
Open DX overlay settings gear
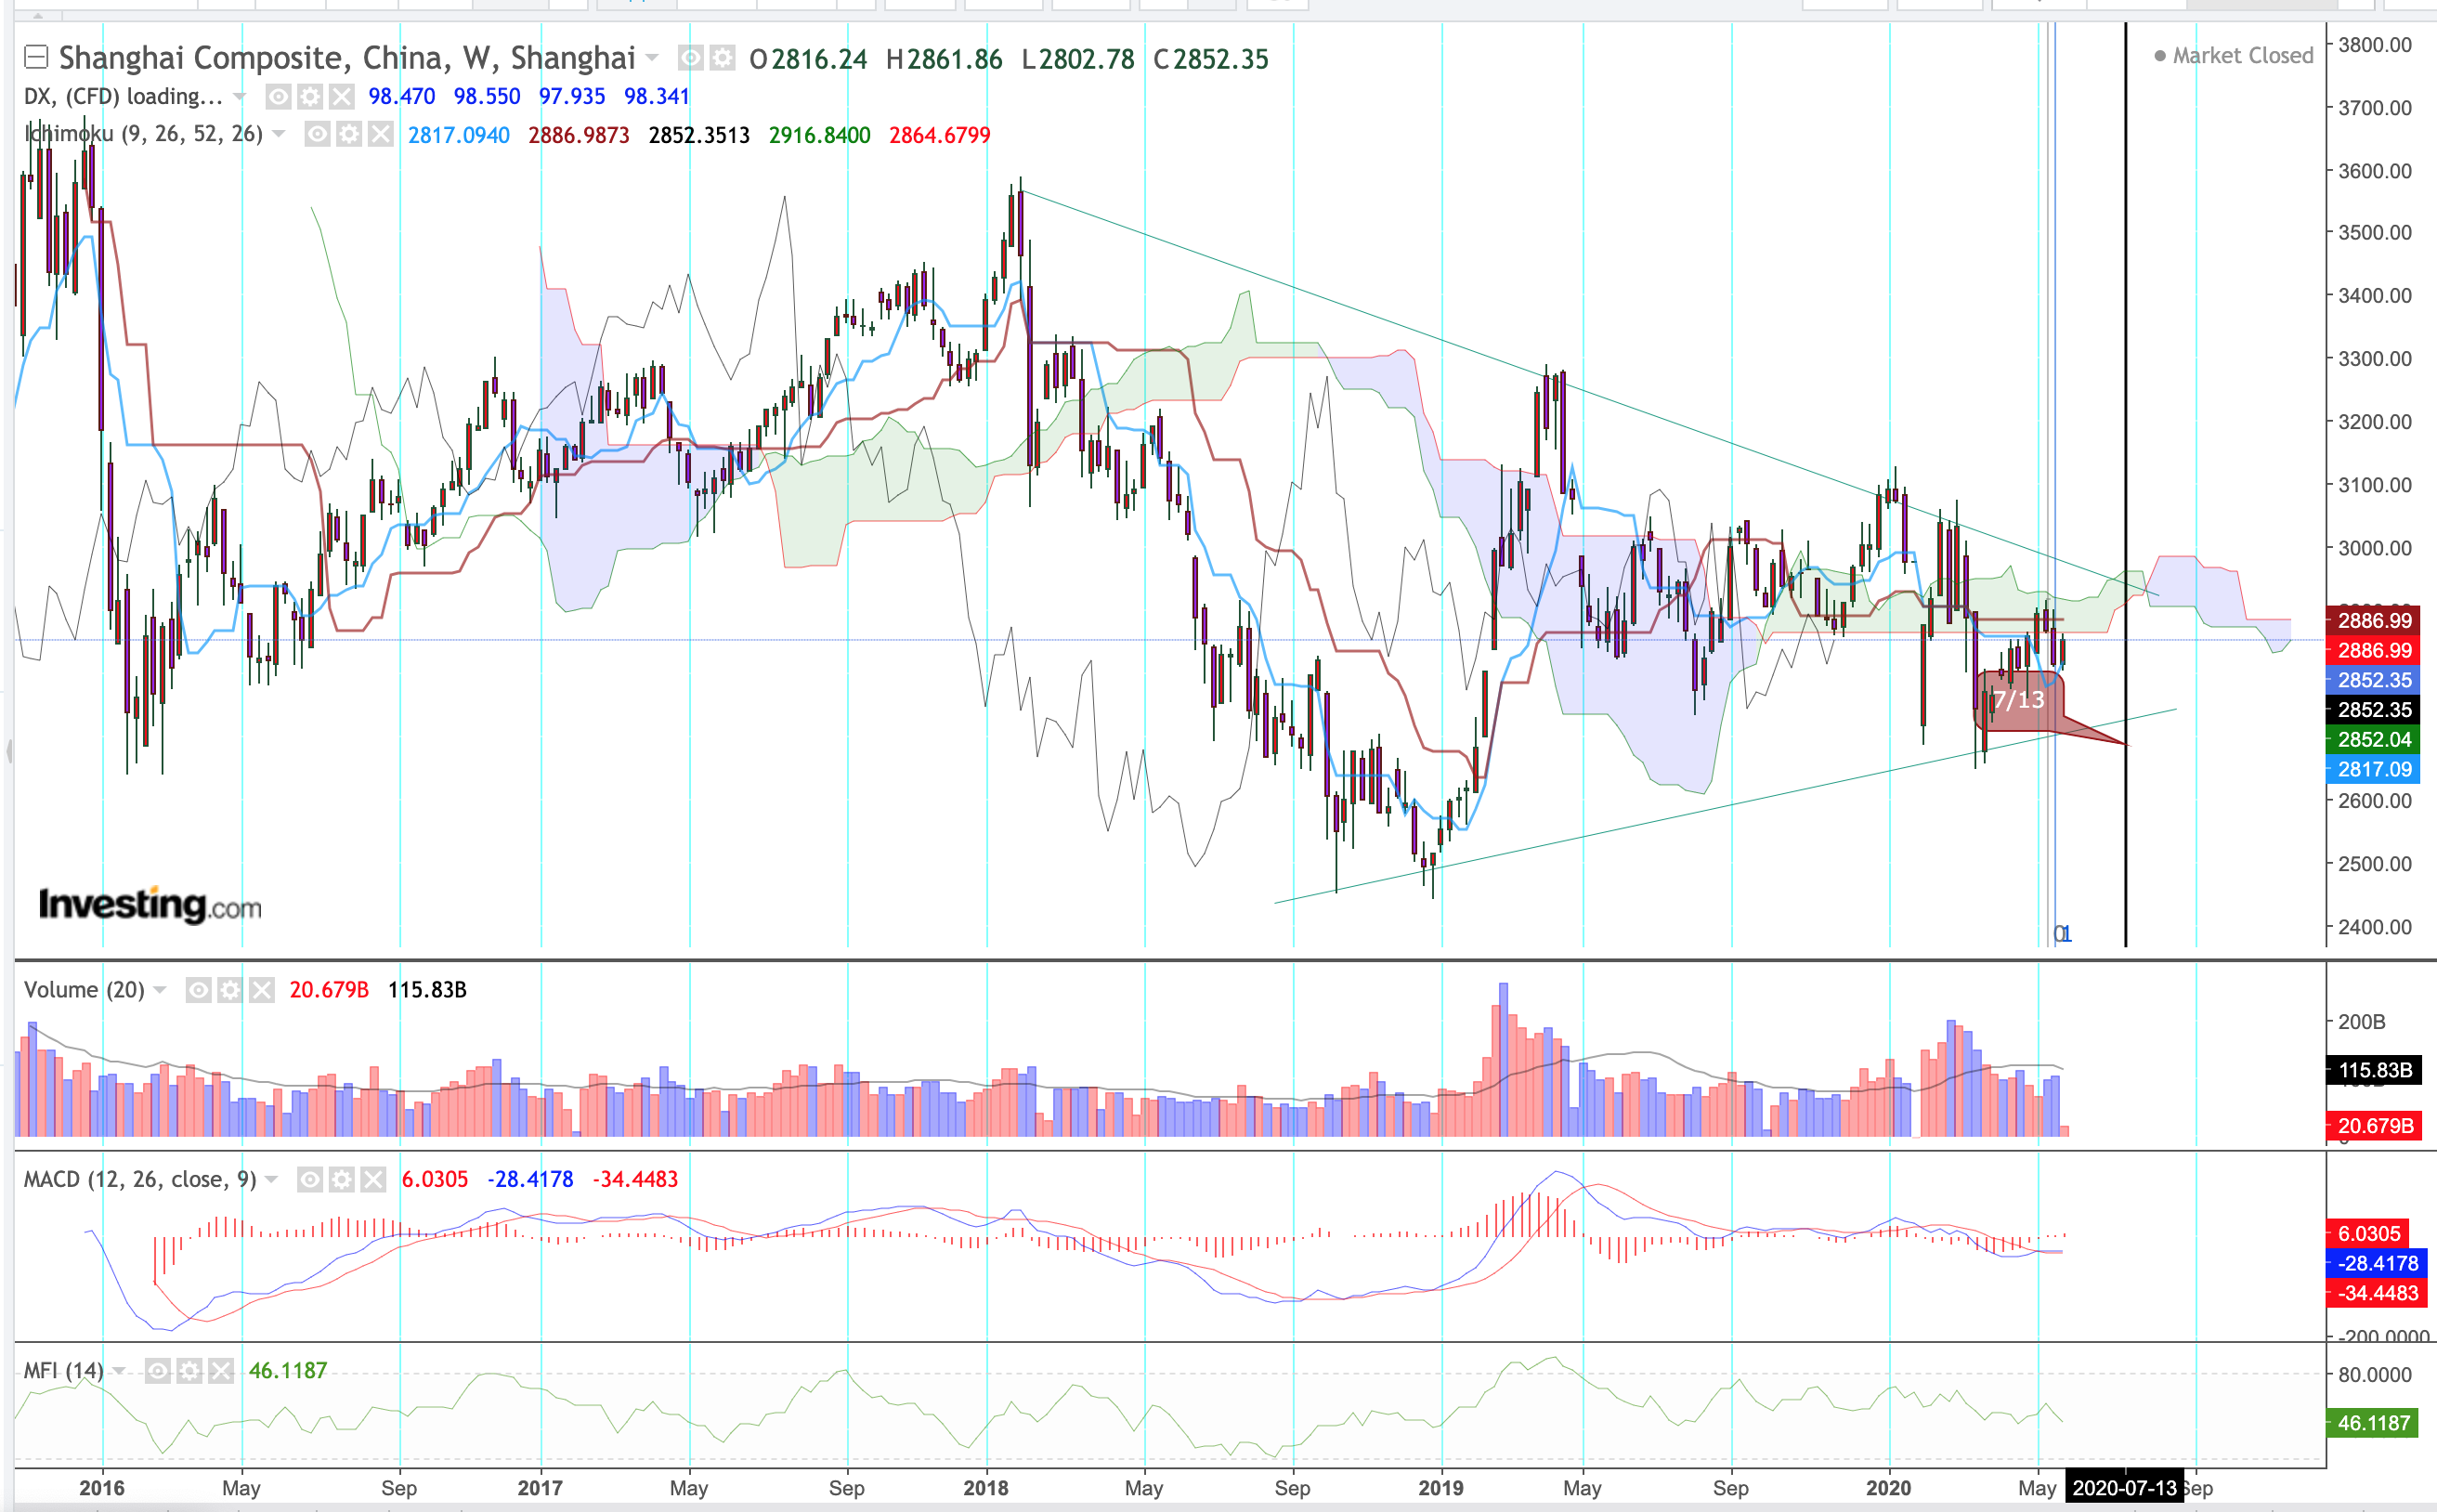click(x=310, y=96)
